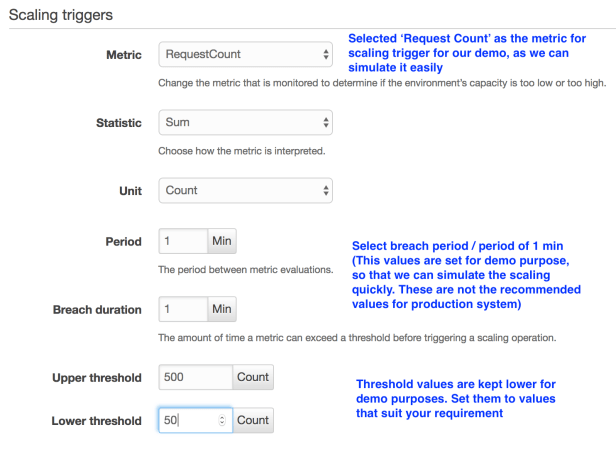
Task: Click into the Lower threshold field
Action: tap(185, 421)
